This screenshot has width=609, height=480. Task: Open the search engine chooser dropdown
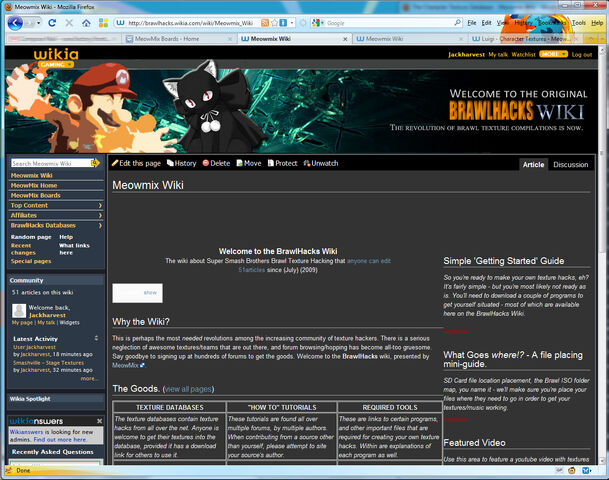[x=322, y=23]
